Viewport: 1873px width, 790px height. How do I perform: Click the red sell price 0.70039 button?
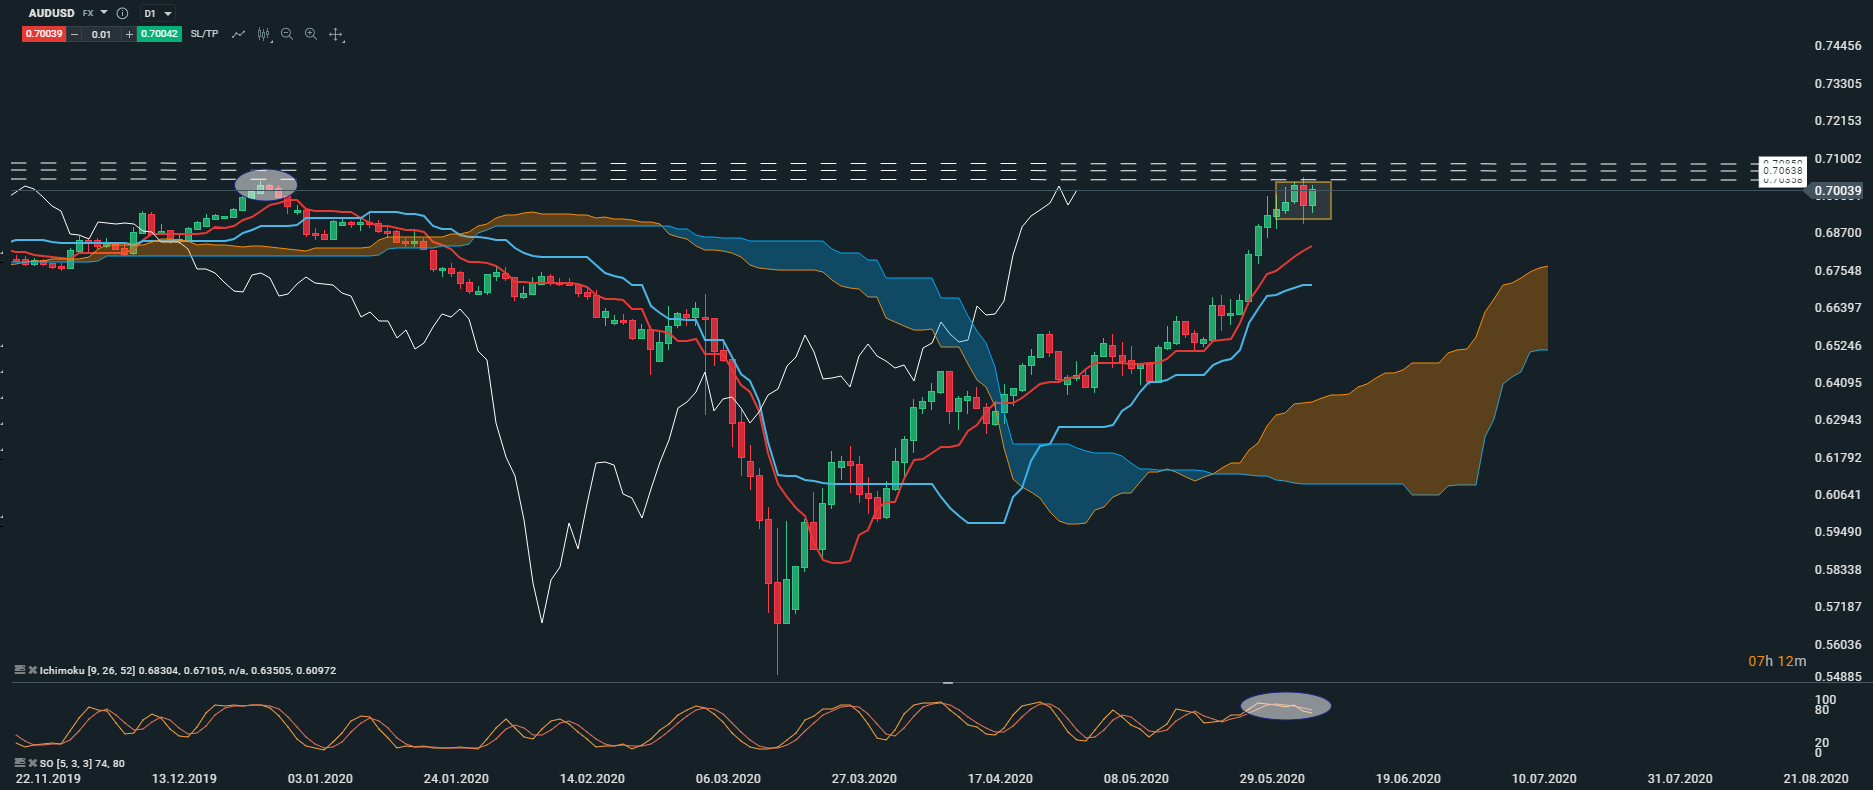click(x=44, y=34)
